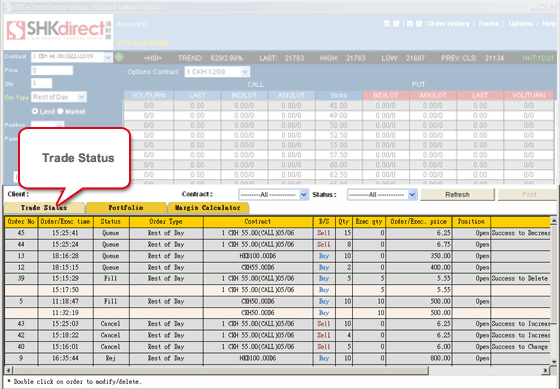
Task: Click the 60.00 strike row
Action: click(338, 165)
